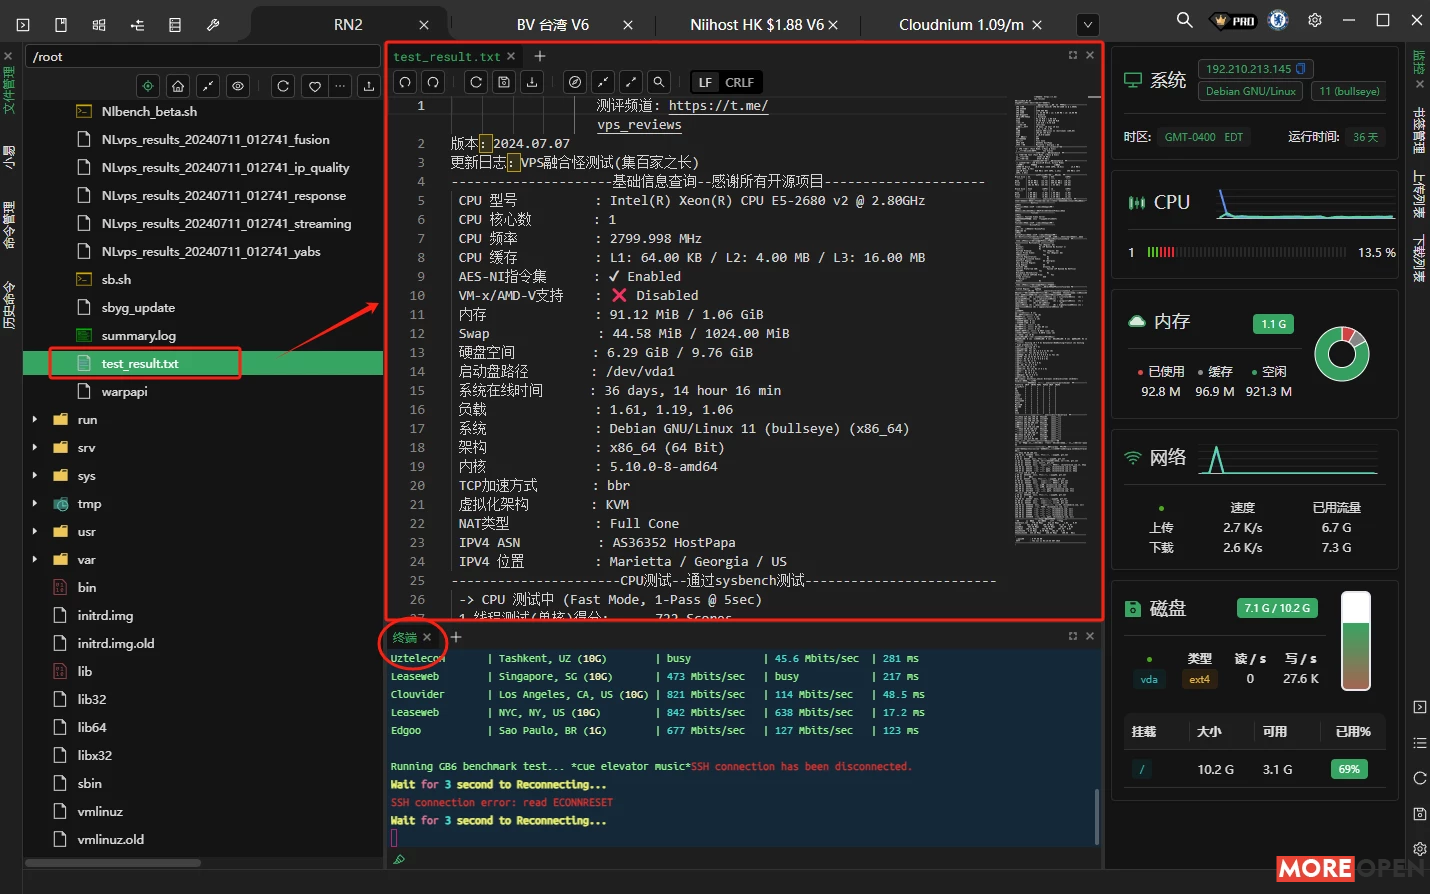Click the home icon in the file manager toolbar
This screenshot has height=894, width=1430.
tap(176, 86)
